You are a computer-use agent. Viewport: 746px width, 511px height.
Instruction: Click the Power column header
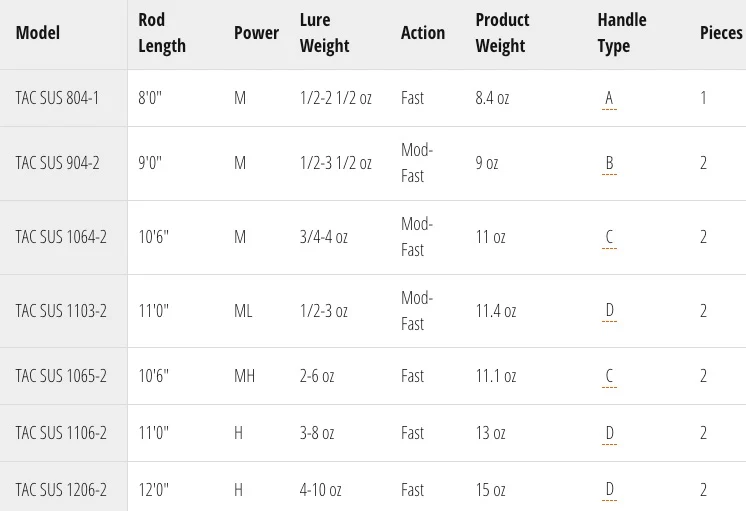256,33
